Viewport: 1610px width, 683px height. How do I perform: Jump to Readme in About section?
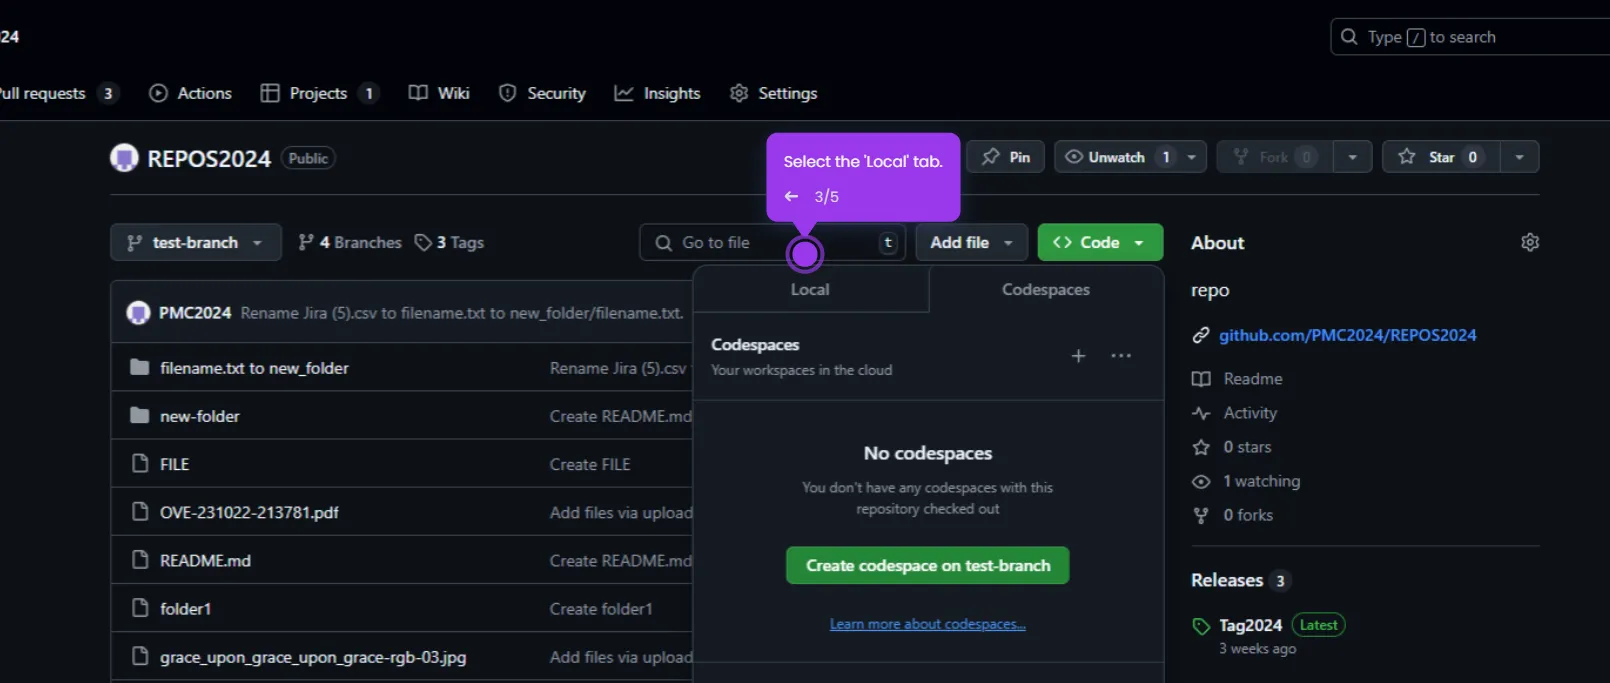(x=1252, y=379)
